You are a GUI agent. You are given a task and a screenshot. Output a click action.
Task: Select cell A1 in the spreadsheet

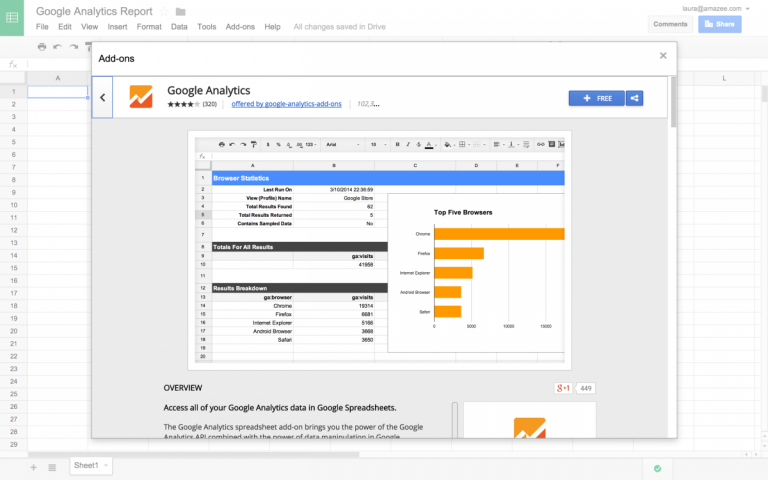[58, 92]
